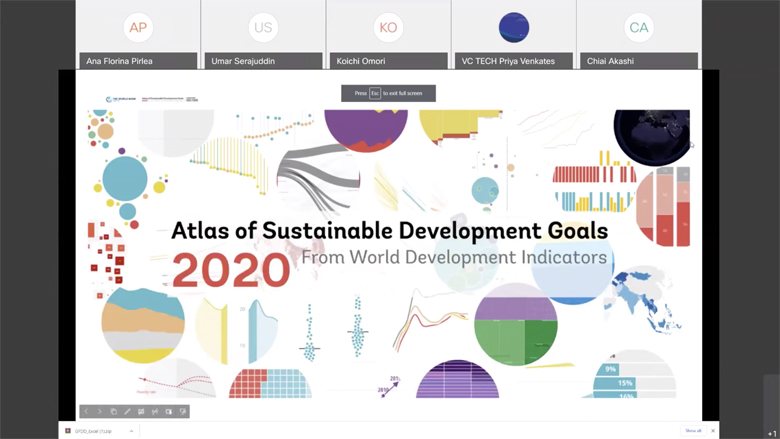Click the camera icon in slideshow toolbar
Screen dimensions: 780x439
169,412
